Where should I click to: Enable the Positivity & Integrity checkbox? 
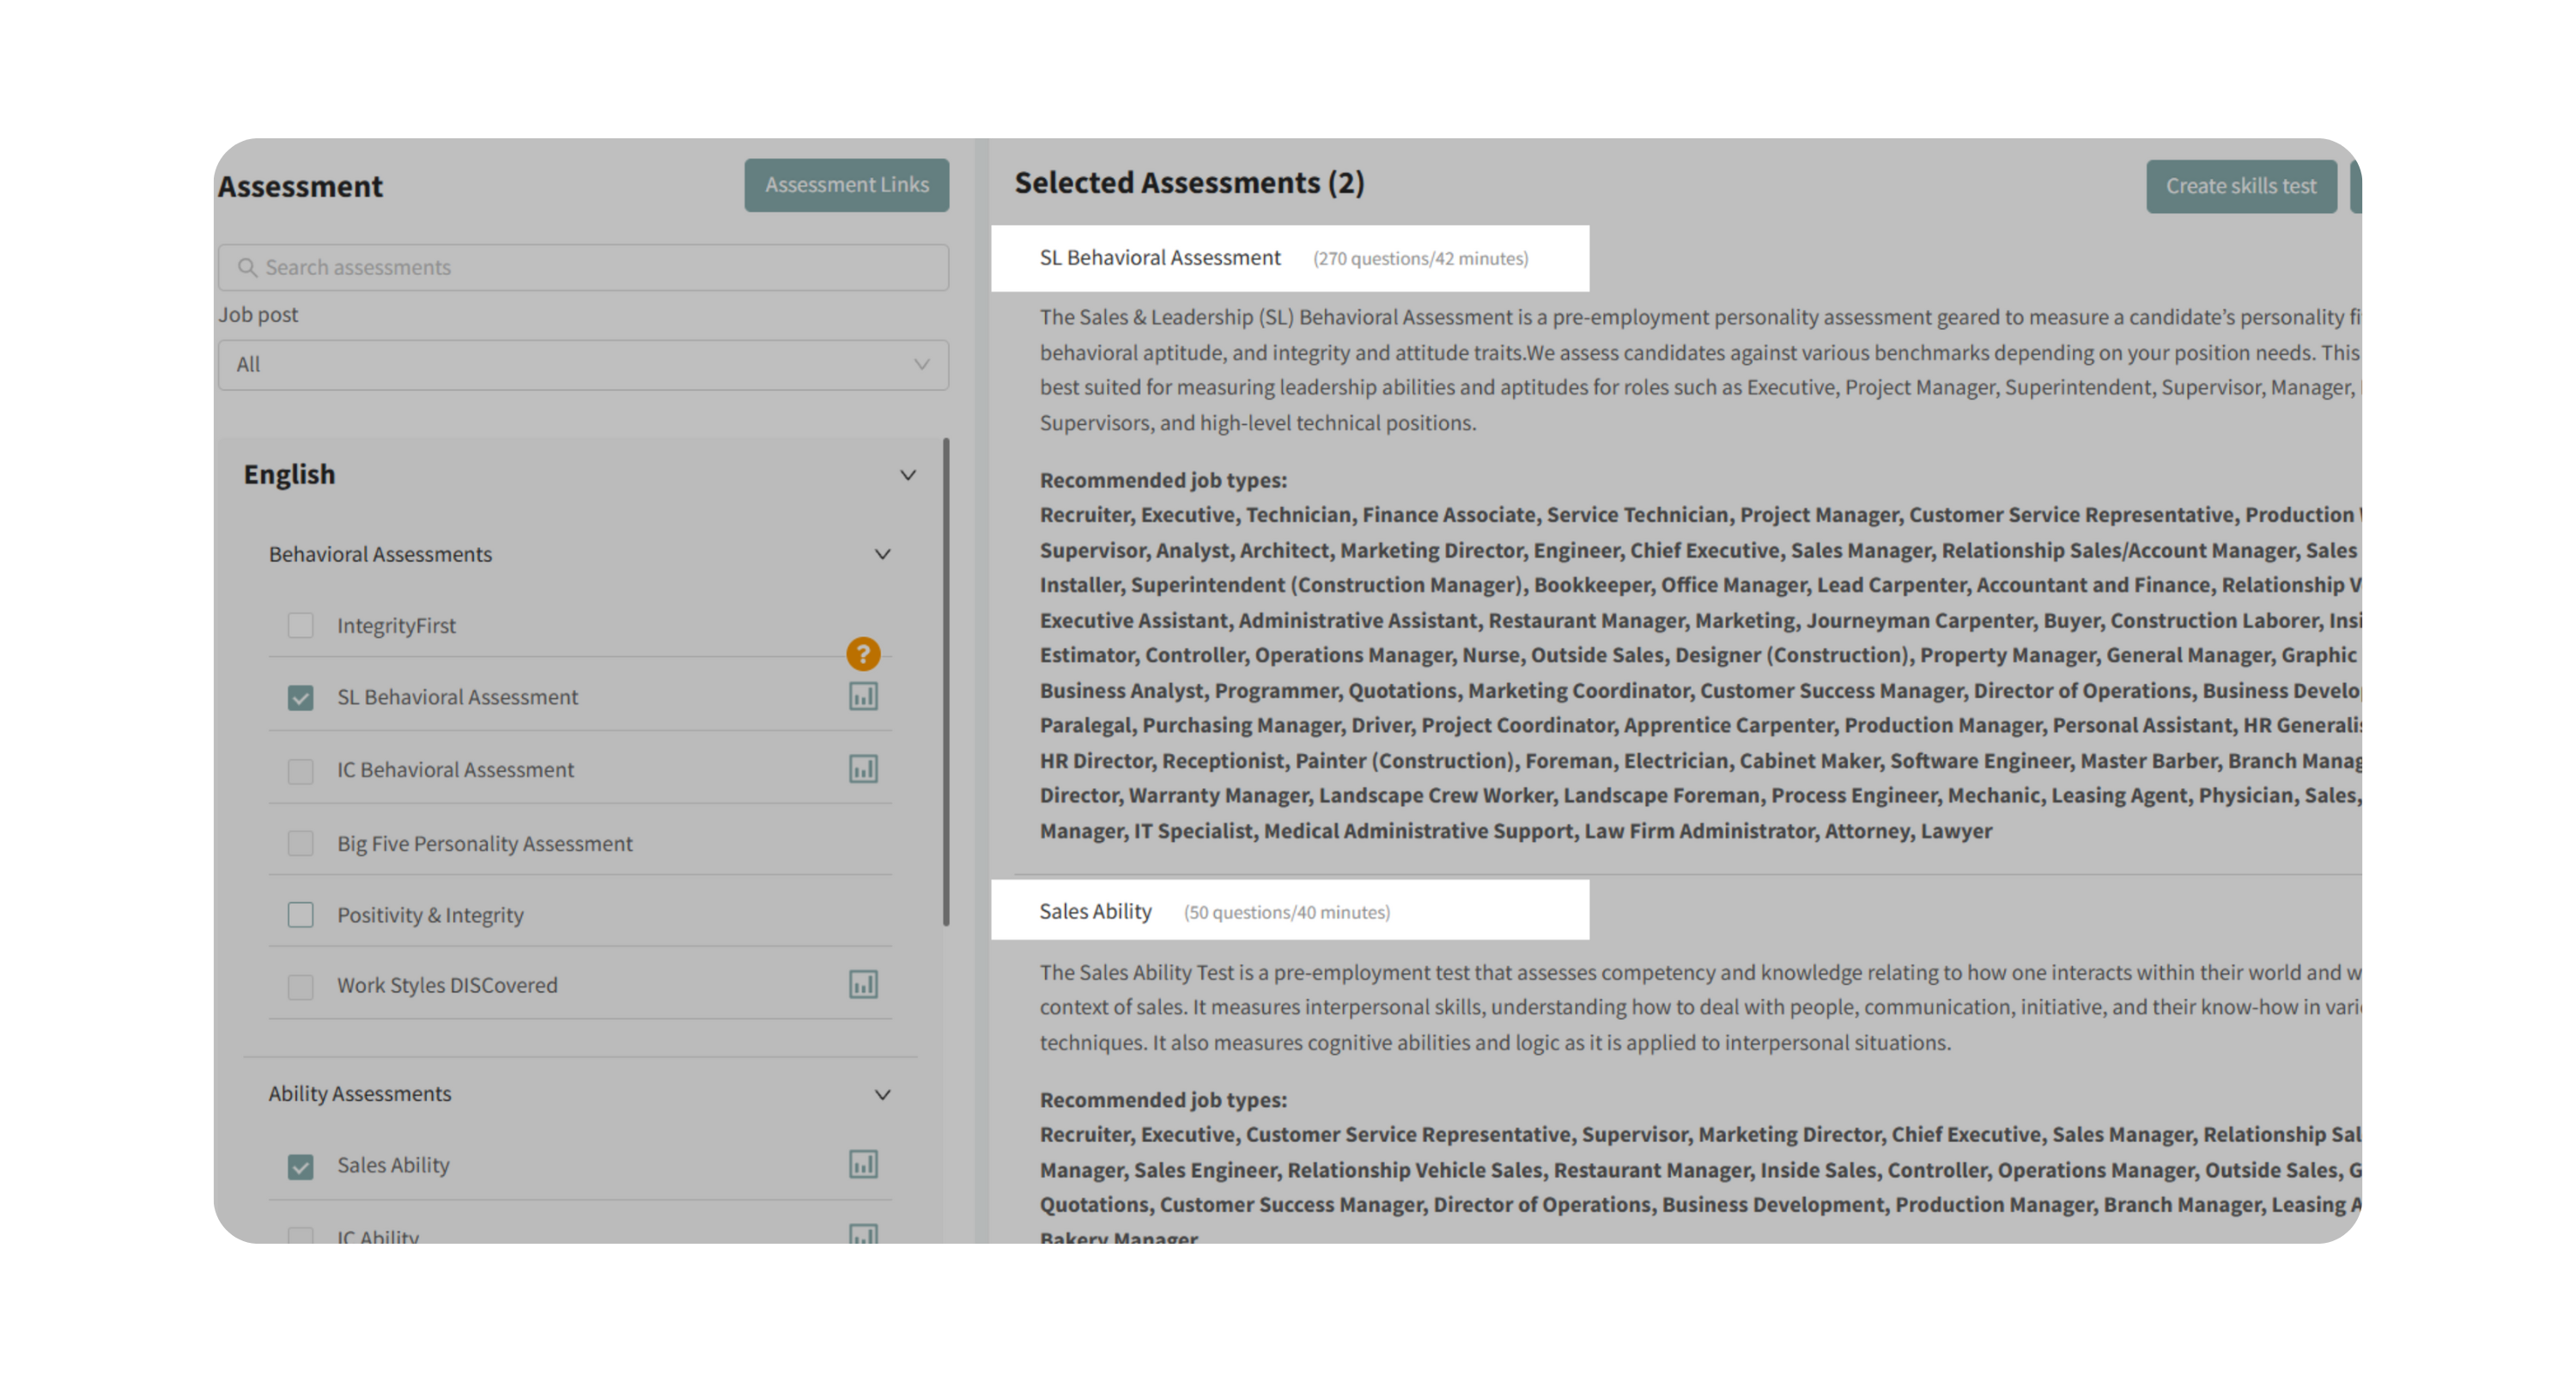[x=300, y=915]
